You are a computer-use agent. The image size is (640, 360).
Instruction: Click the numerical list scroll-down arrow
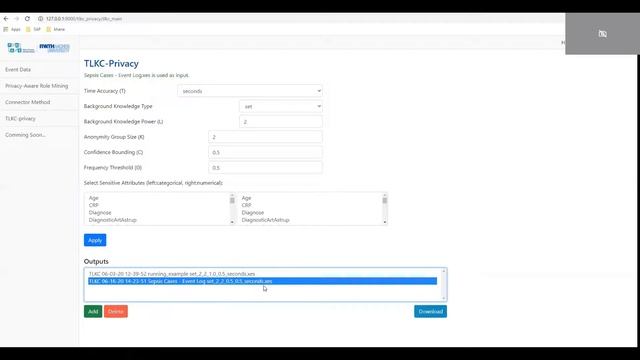click(384, 222)
